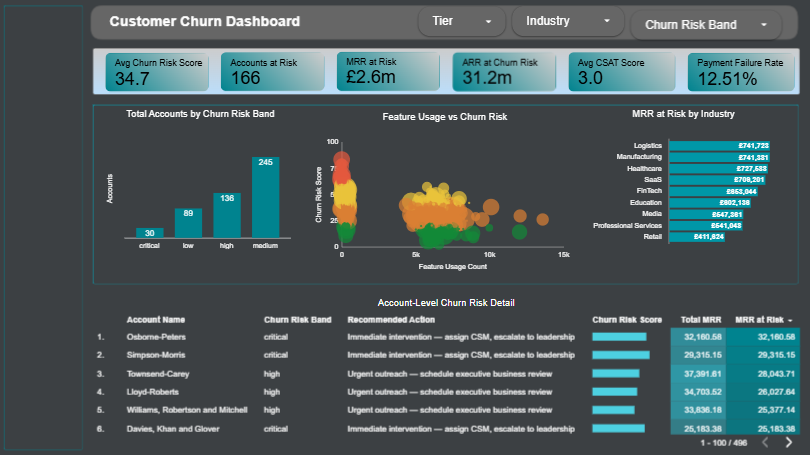Select the ARR at Churn Risk card

point(504,72)
